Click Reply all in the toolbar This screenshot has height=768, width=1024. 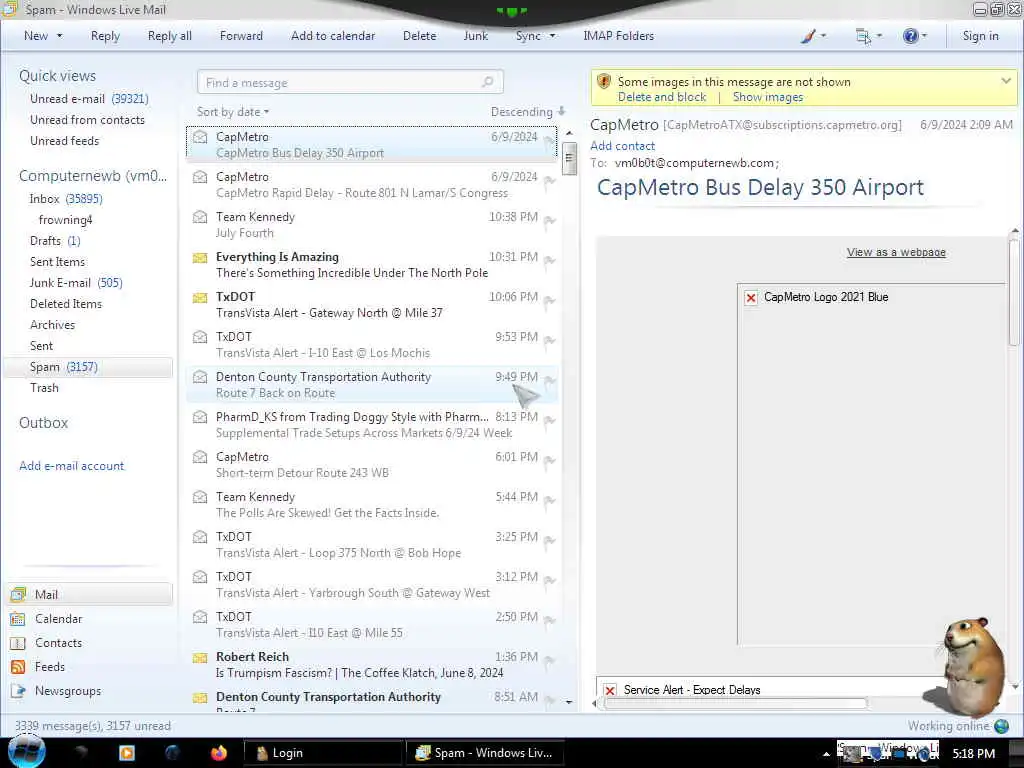(x=170, y=36)
